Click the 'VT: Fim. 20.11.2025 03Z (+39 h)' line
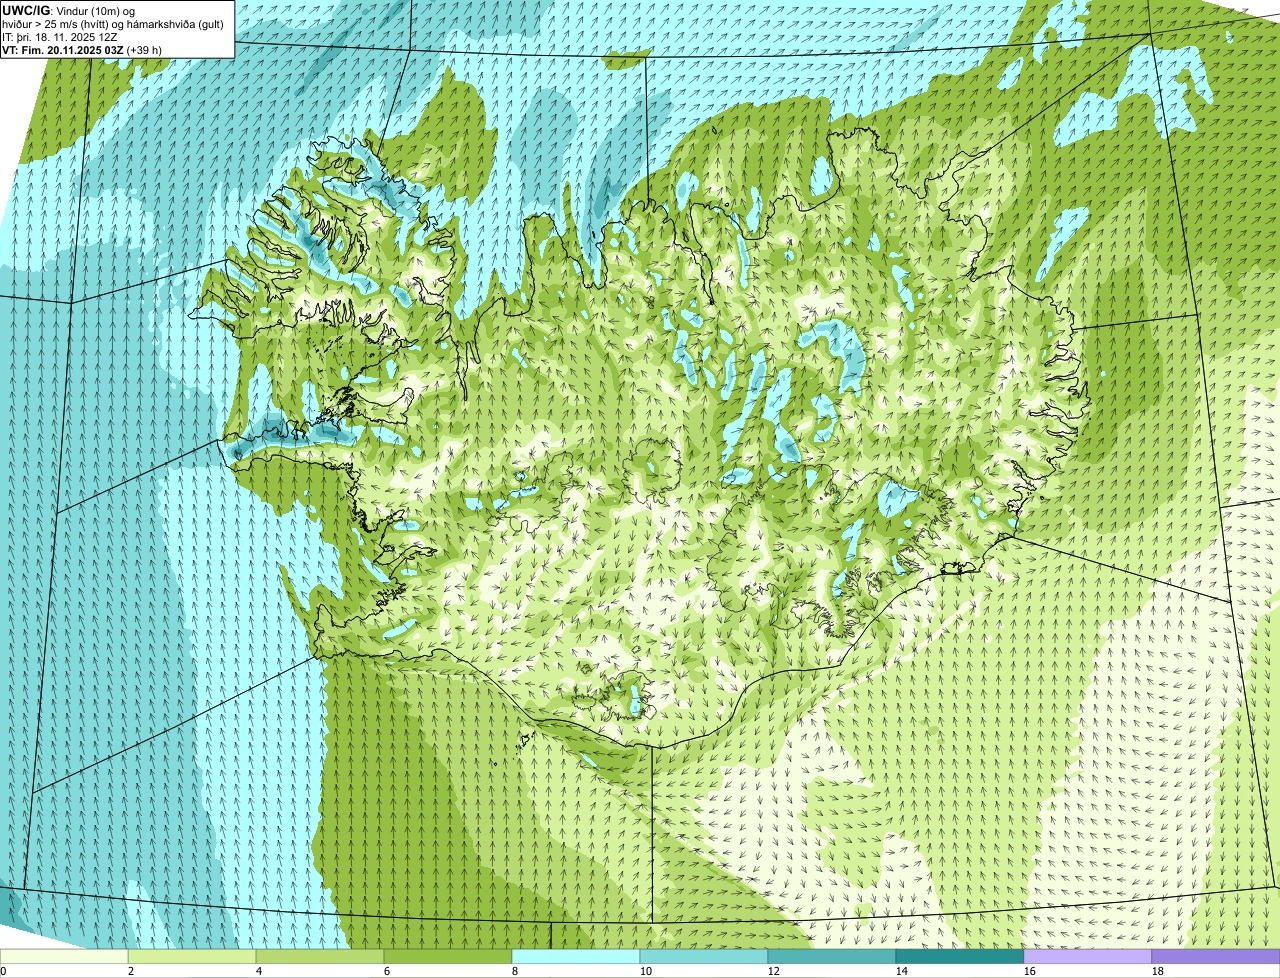Image resolution: width=1280 pixels, height=978 pixels. [82, 49]
